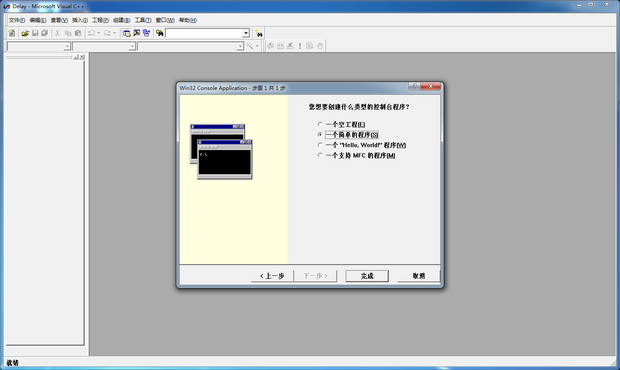Open the 帮助 menu
The height and width of the screenshot is (370, 620).
187,20
